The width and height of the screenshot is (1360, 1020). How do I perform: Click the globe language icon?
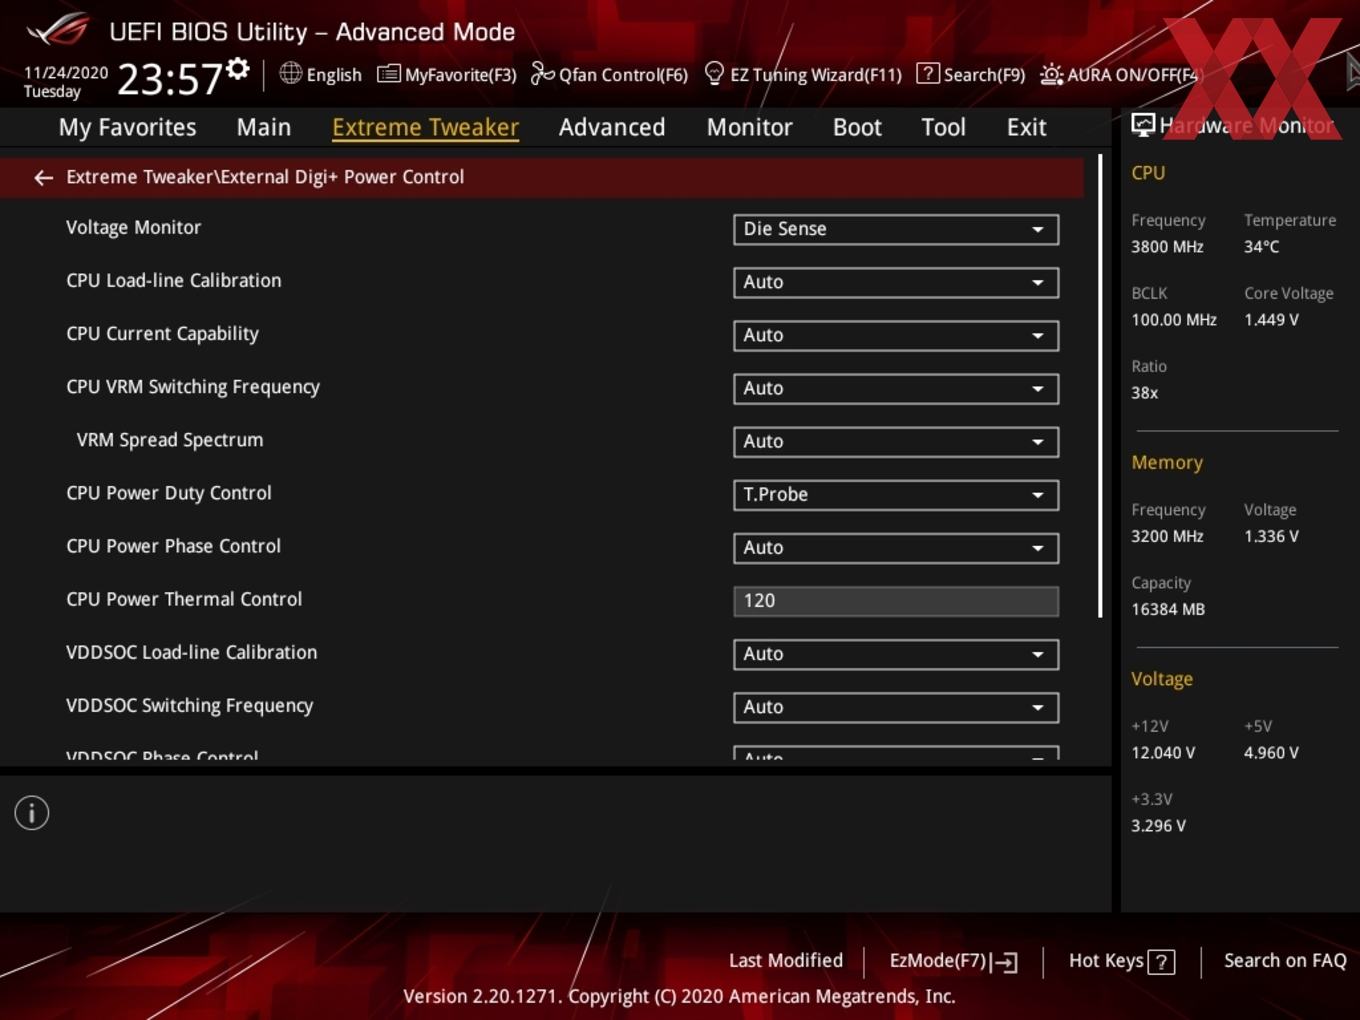[290, 73]
